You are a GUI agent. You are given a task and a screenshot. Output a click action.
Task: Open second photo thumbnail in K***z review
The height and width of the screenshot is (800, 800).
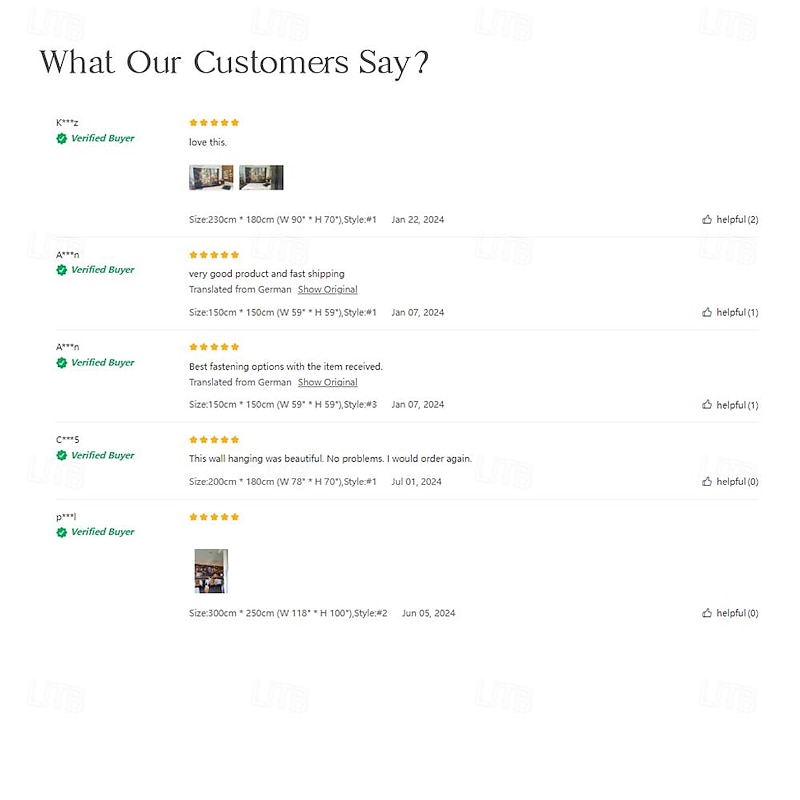coord(261,178)
